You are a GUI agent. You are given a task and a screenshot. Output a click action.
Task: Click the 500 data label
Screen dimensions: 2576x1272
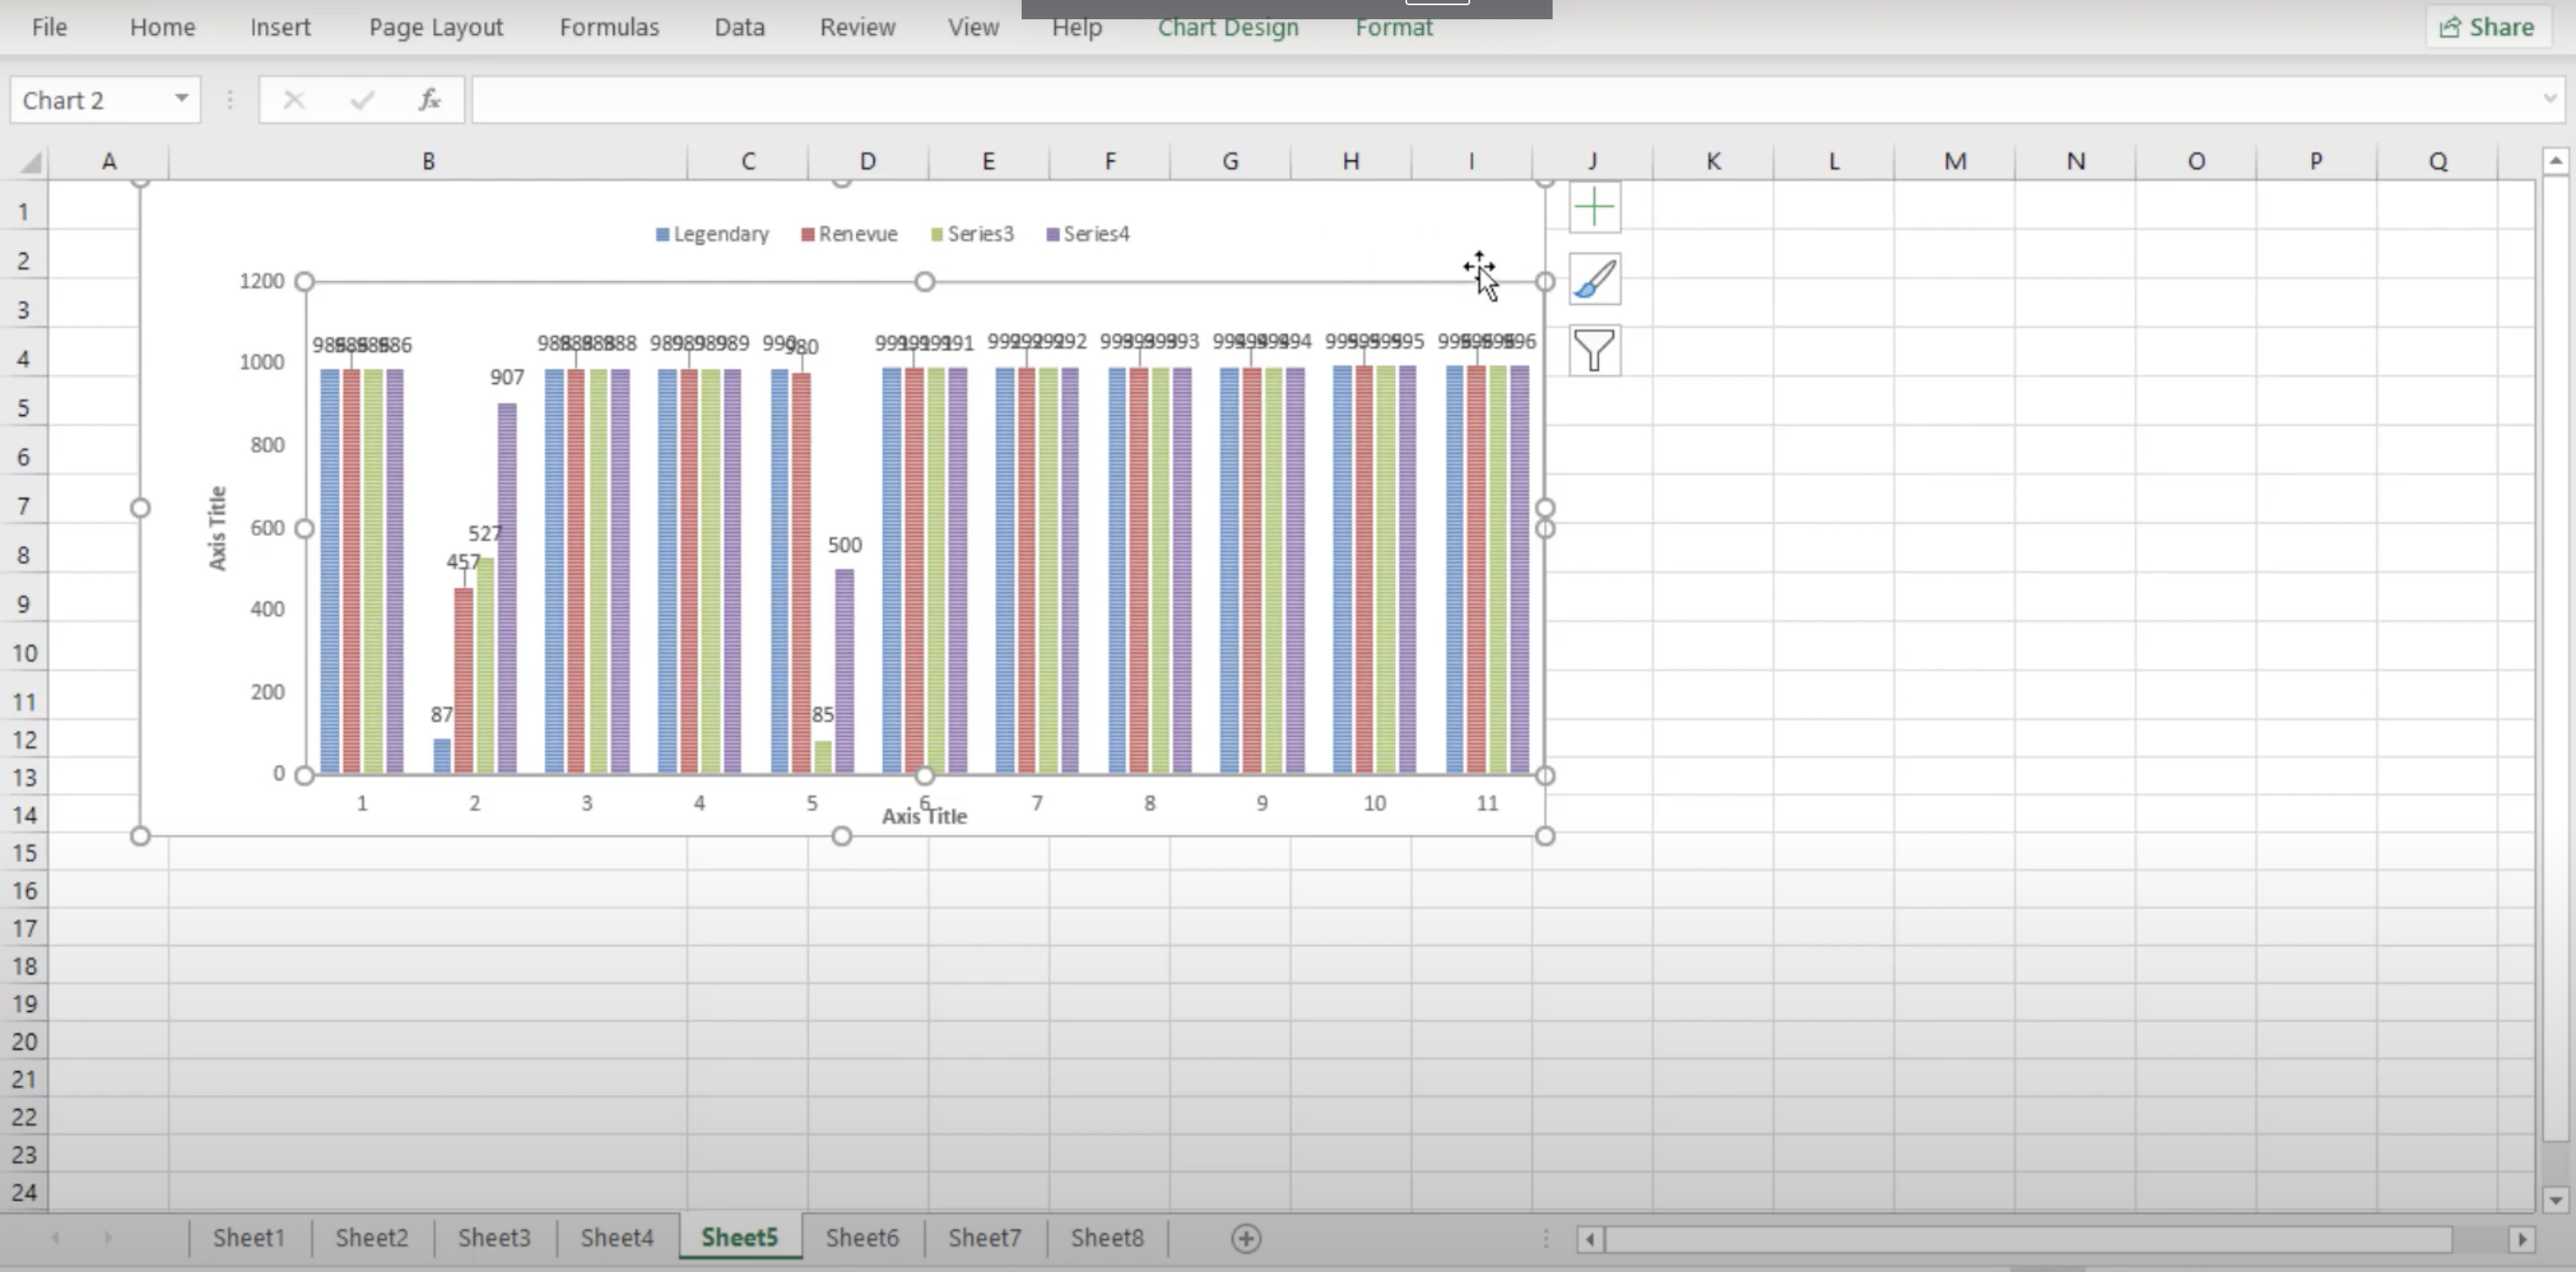pyautogui.click(x=844, y=545)
